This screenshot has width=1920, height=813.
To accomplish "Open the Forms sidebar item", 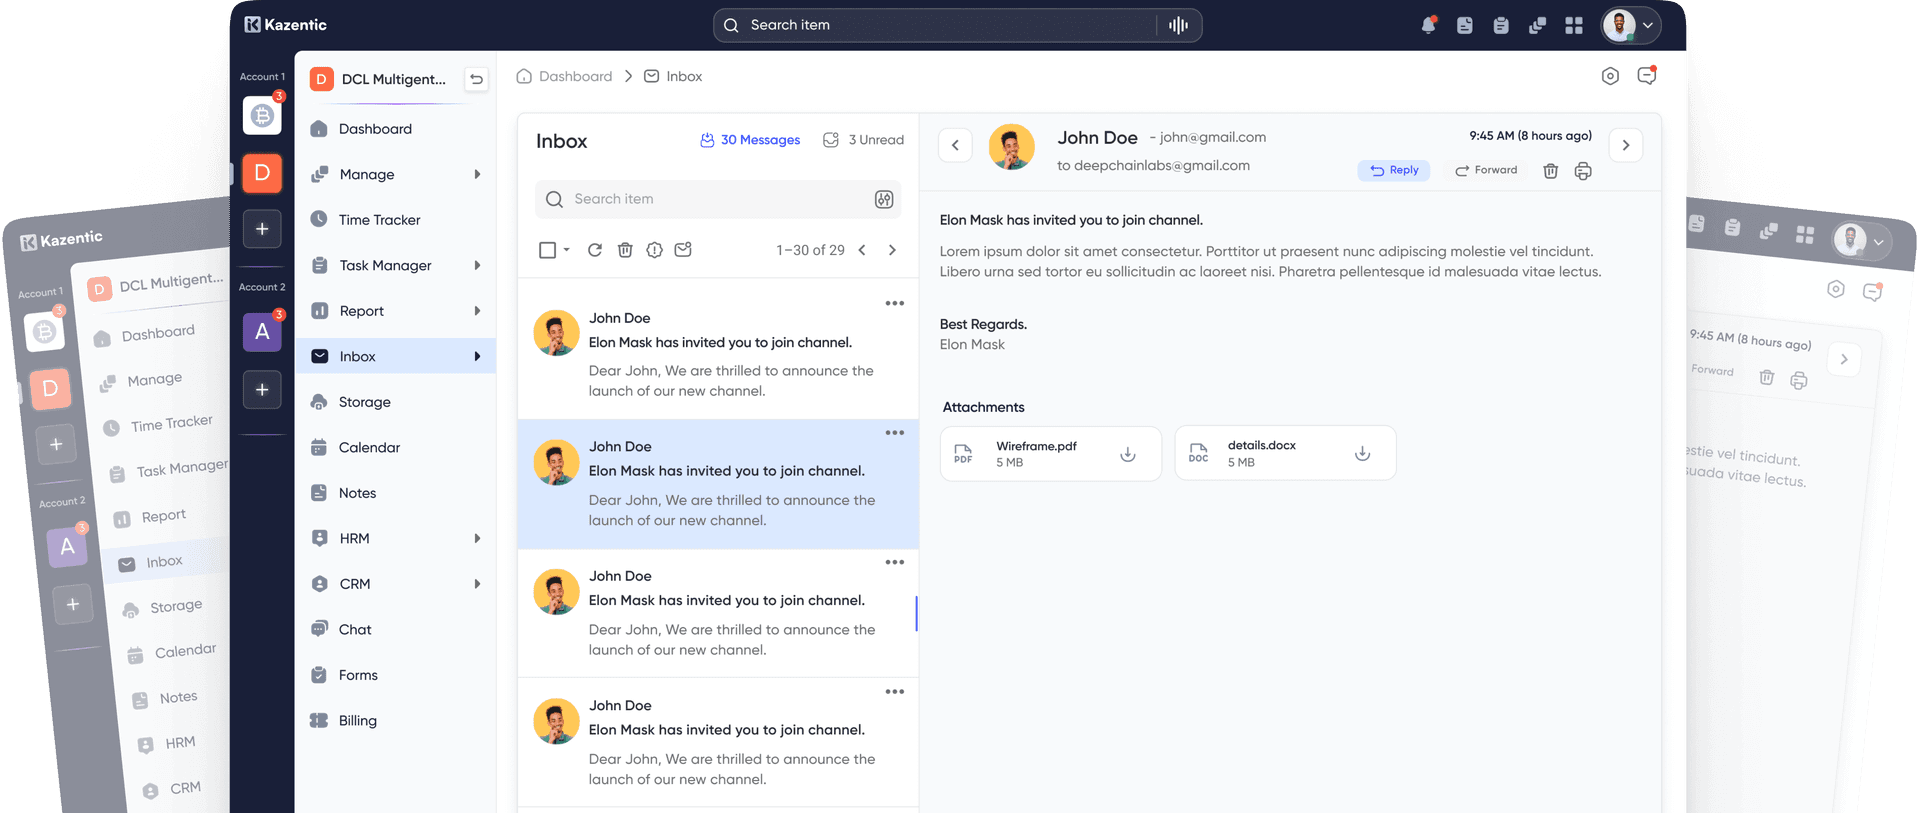I will [396, 675].
